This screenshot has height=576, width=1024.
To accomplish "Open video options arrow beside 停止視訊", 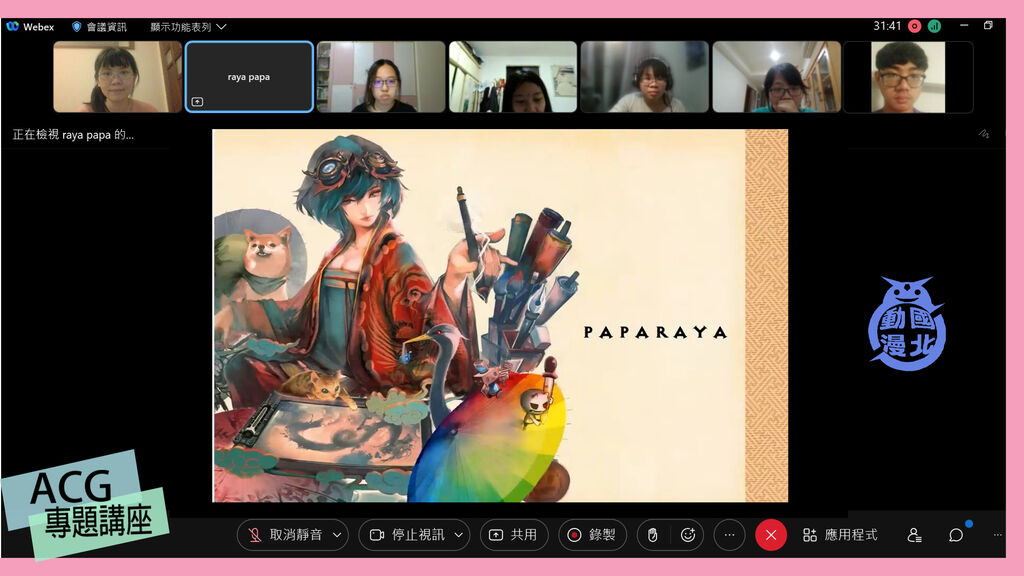I will (x=458, y=535).
